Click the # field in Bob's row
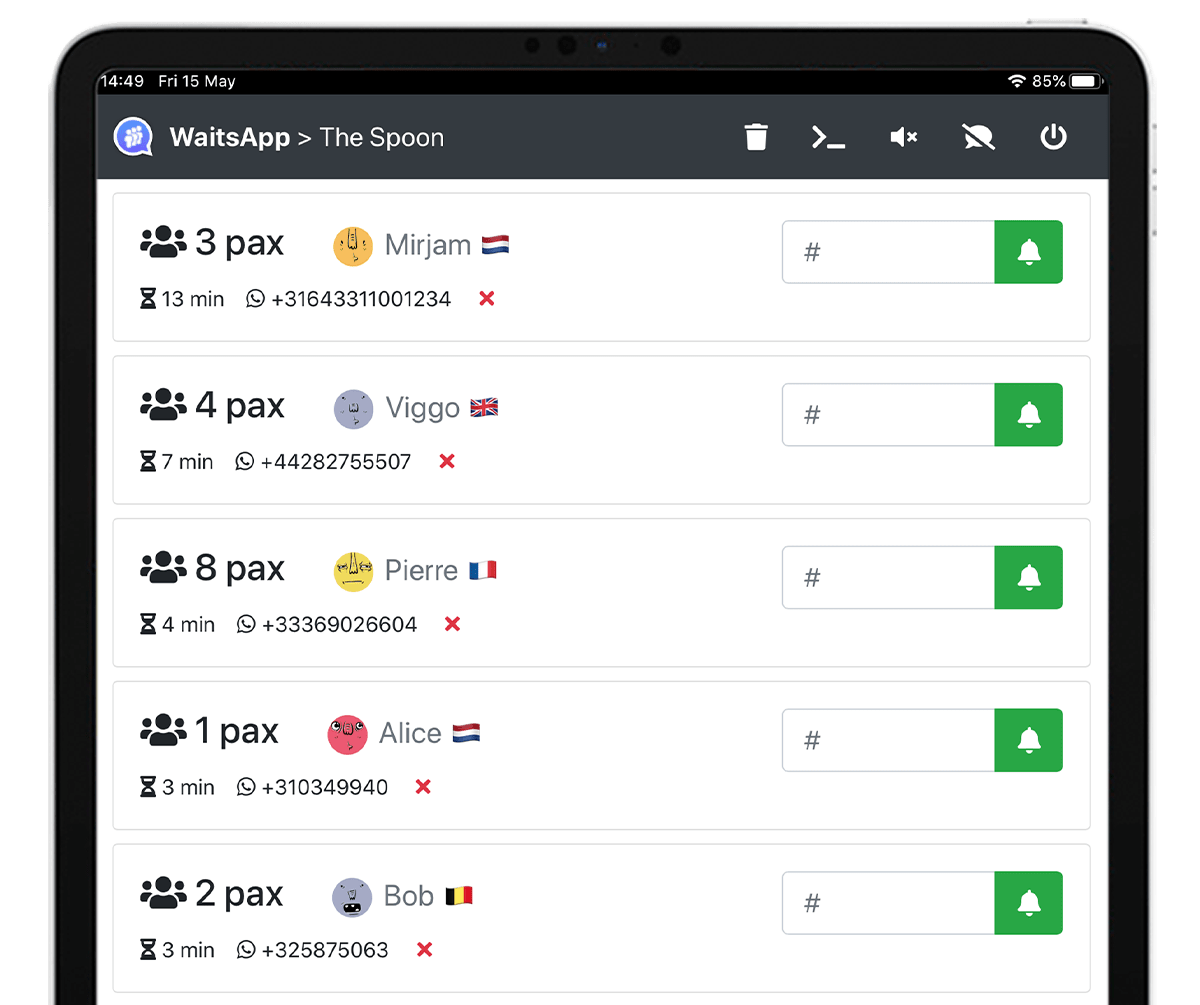Screen dimensions: 1200x1005 (x=888, y=903)
